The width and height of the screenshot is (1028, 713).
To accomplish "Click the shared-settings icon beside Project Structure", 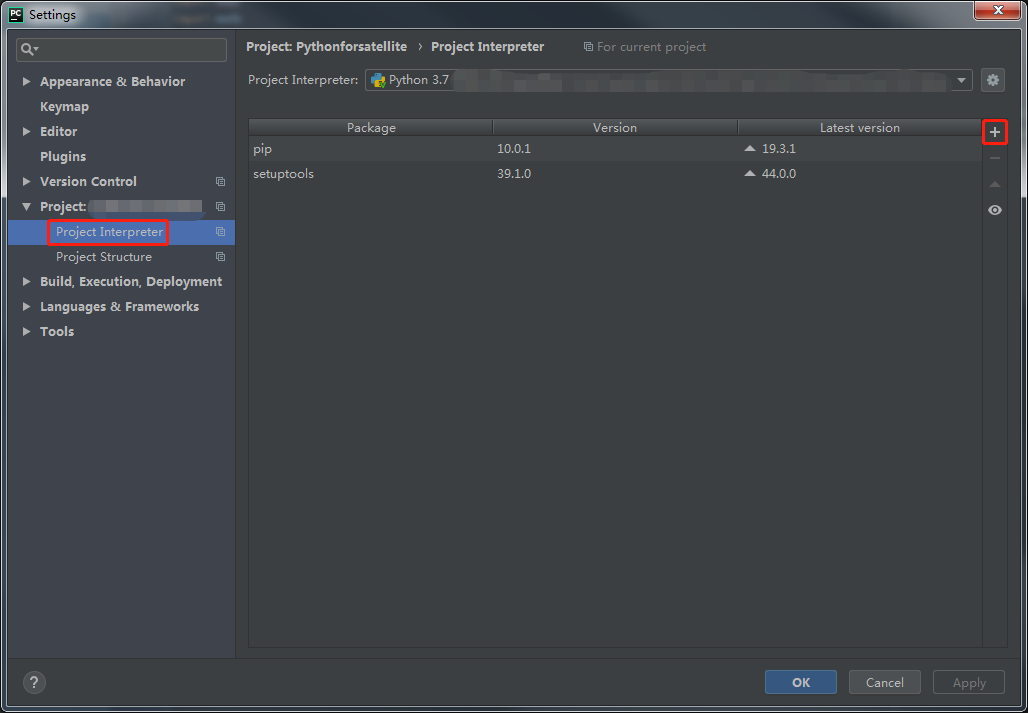I will coord(220,256).
